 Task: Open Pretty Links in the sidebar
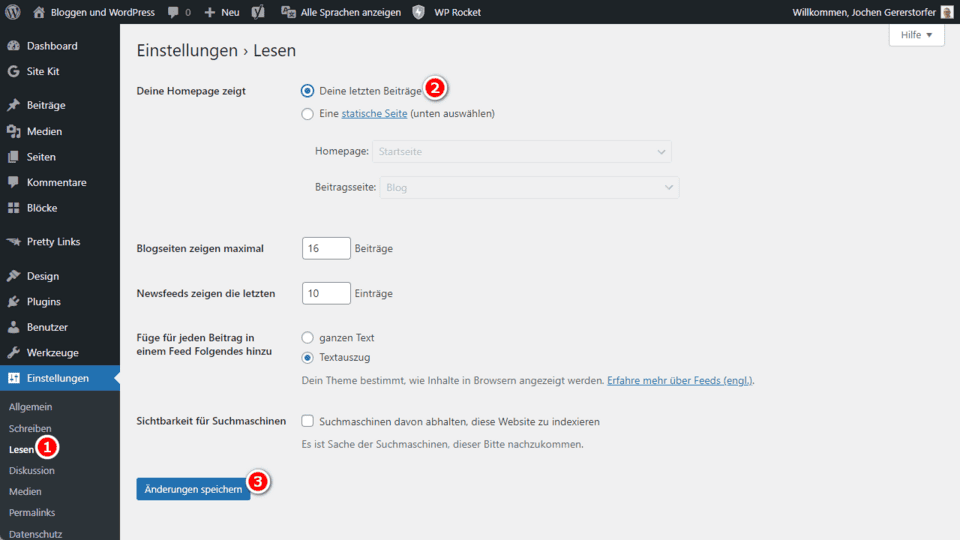click(x=53, y=242)
